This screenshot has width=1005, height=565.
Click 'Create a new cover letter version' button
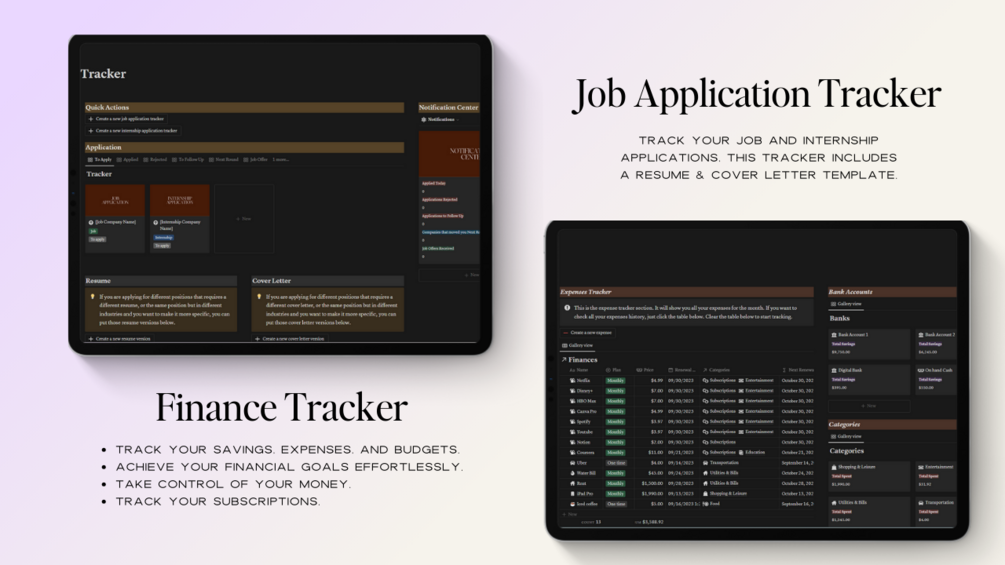290,339
